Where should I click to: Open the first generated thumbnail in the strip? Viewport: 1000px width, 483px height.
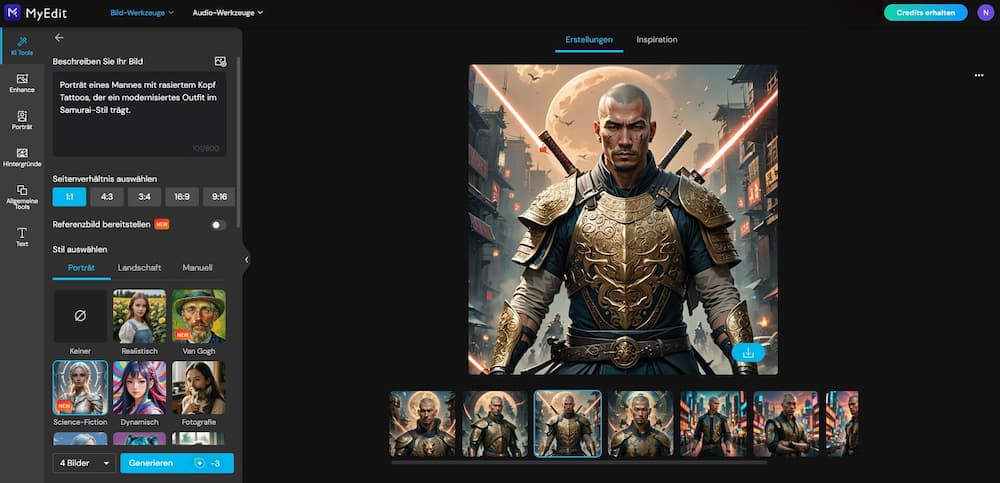point(423,424)
